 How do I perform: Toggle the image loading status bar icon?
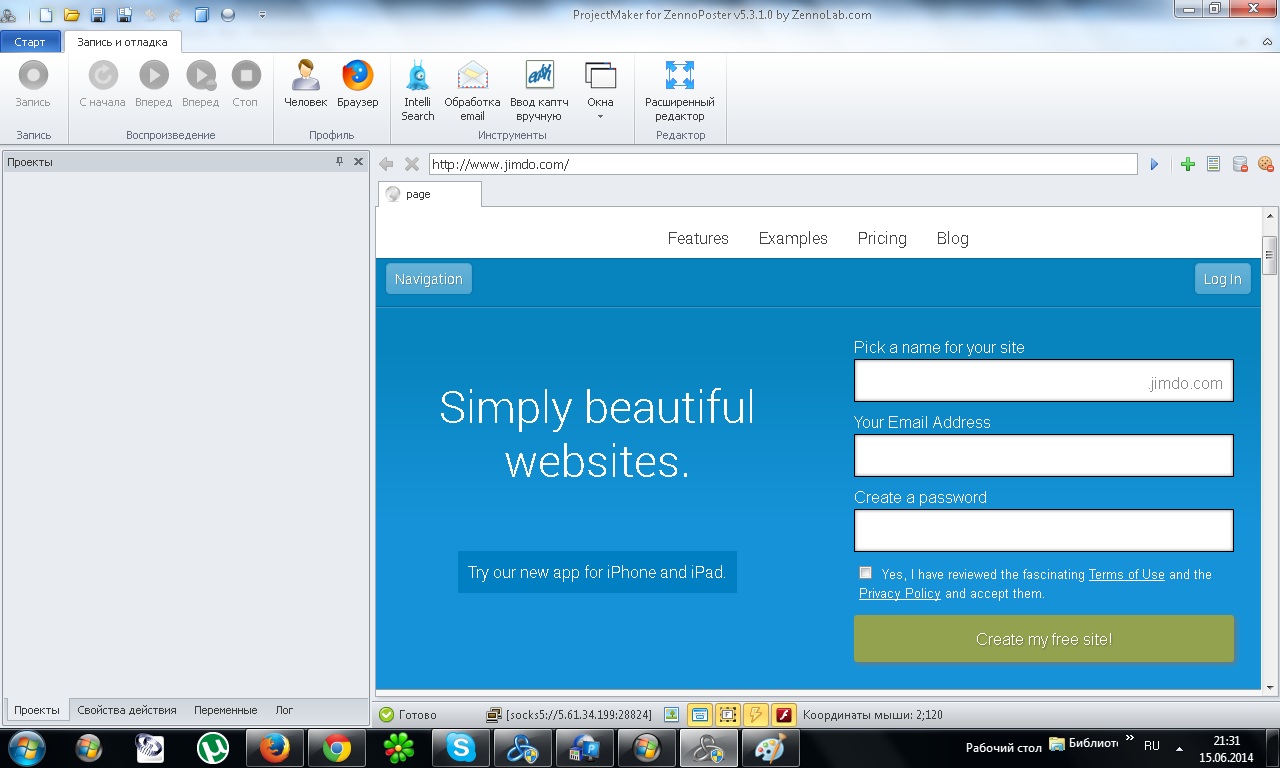pyautogui.click(x=671, y=715)
